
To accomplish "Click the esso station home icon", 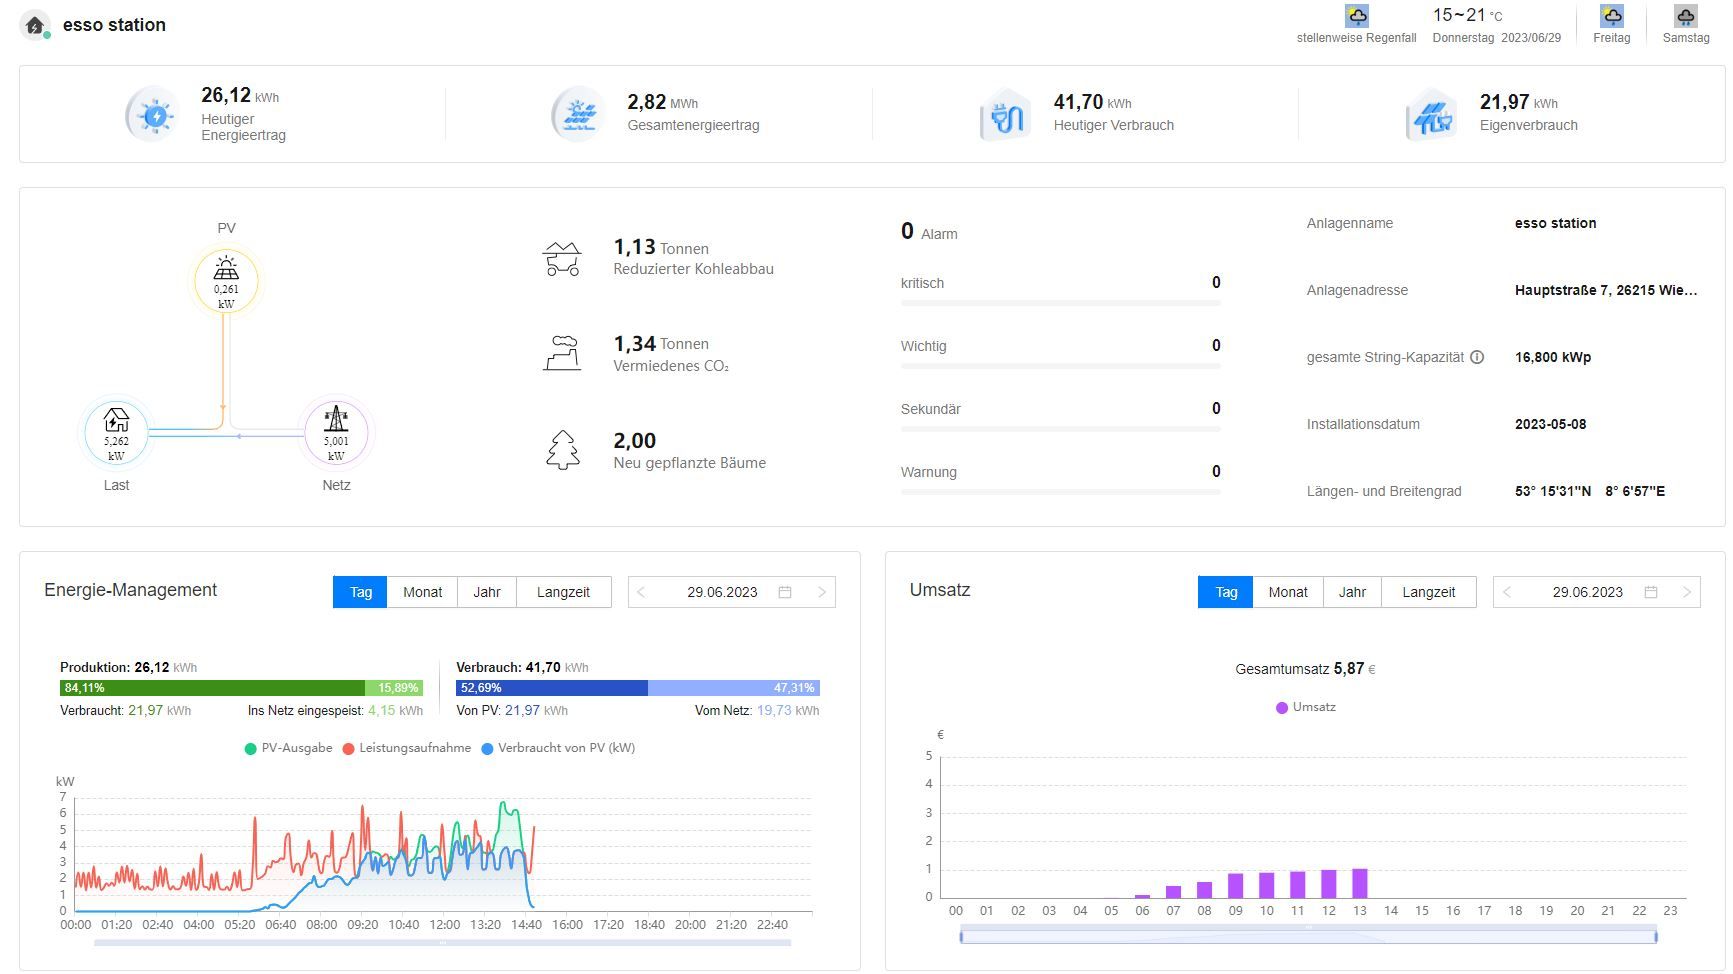I will pos(35,26).
